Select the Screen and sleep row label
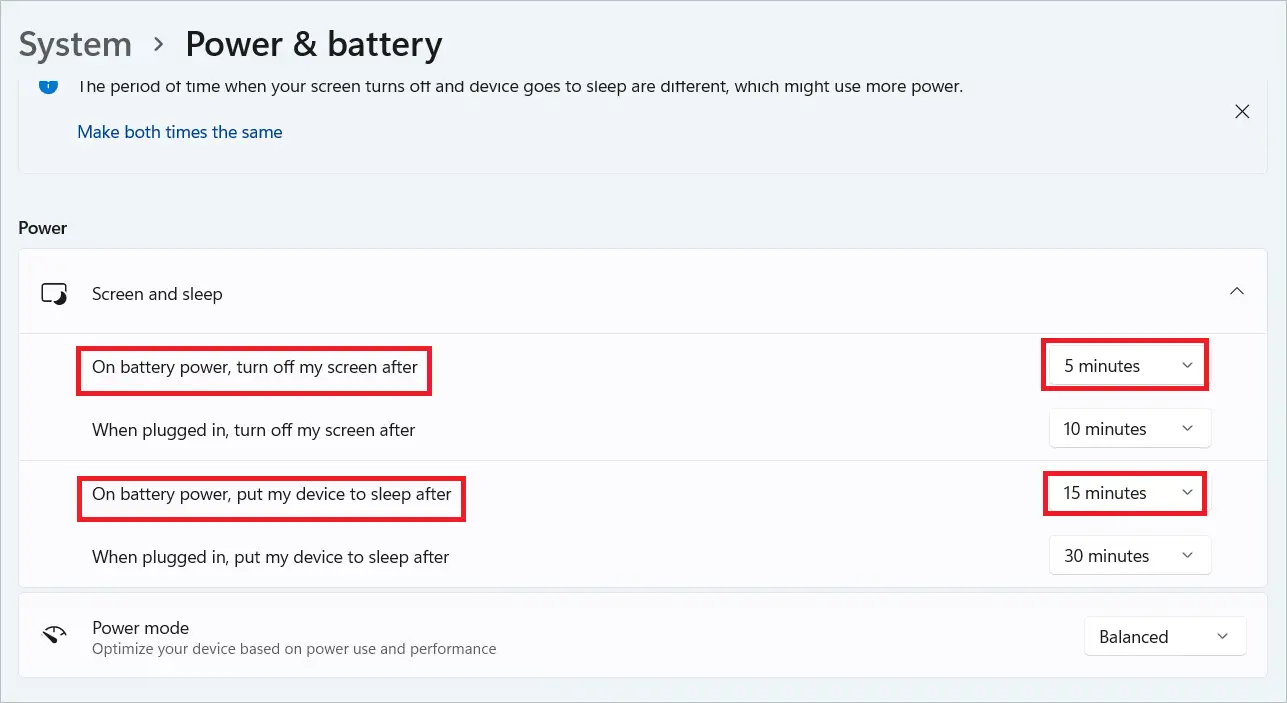The height and width of the screenshot is (703, 1287). coord(157,294)
